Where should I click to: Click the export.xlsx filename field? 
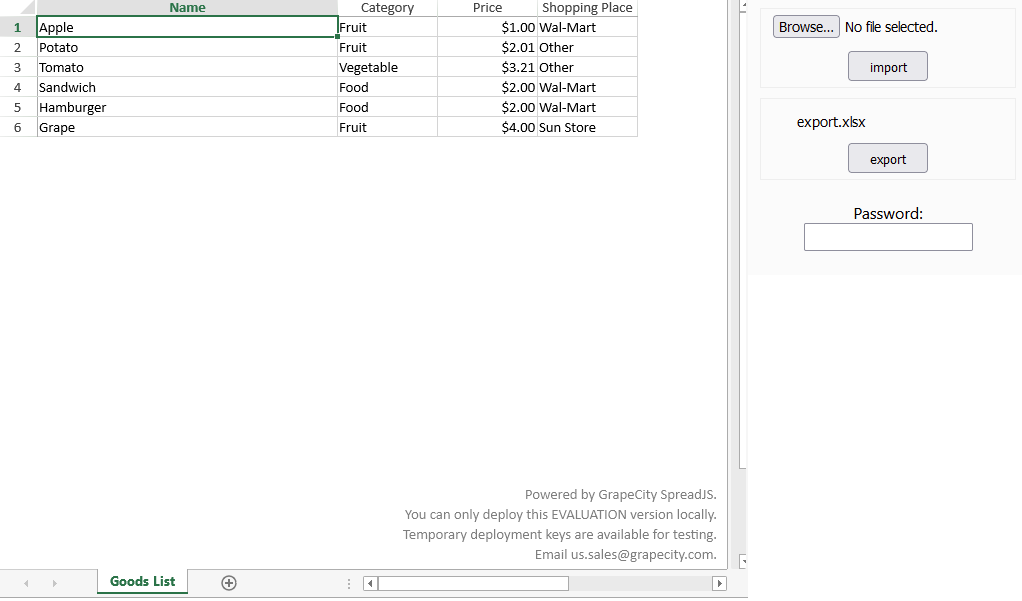pyautogui.click(x=831, y=123)
